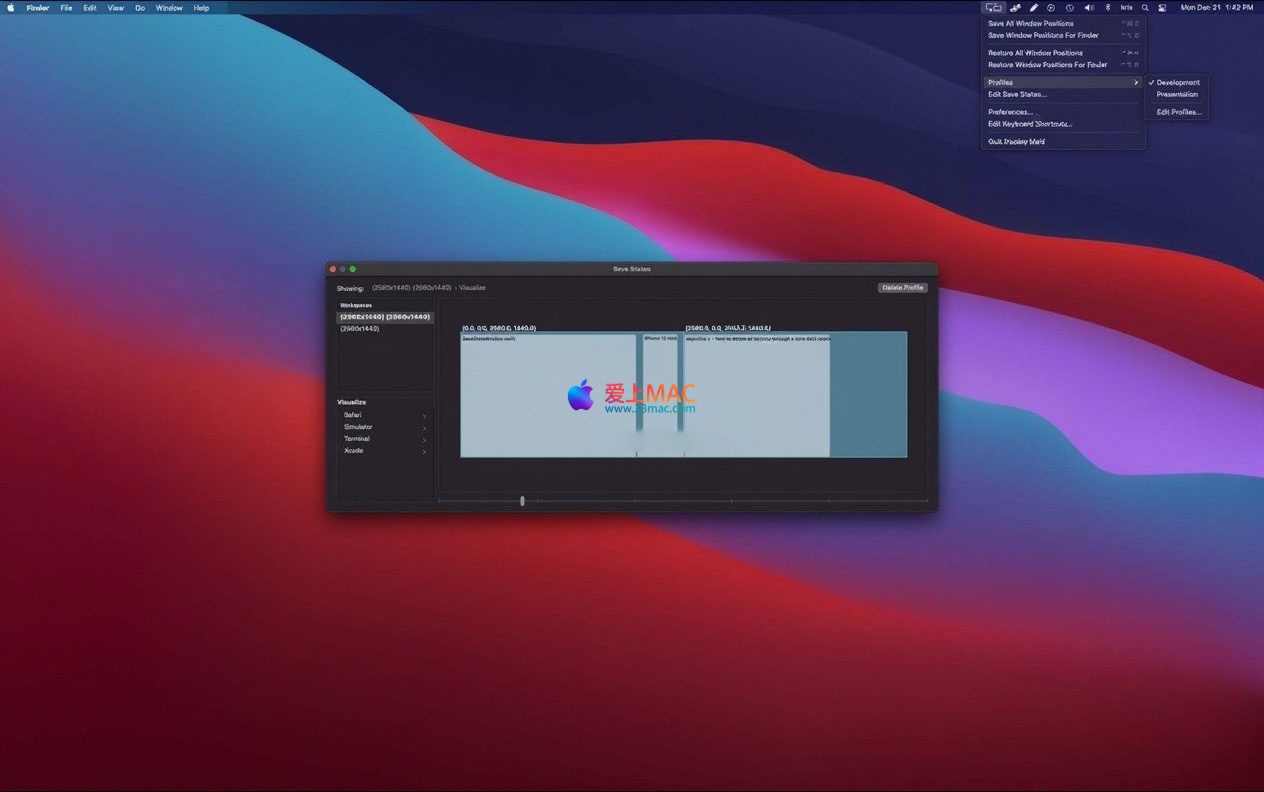Switch to the Presentation profile

(x=1177, y=95)
